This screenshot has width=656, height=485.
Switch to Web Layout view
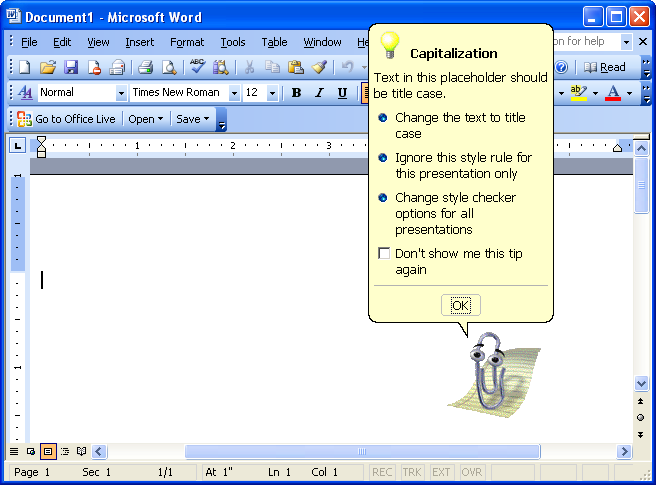(31, 452)
